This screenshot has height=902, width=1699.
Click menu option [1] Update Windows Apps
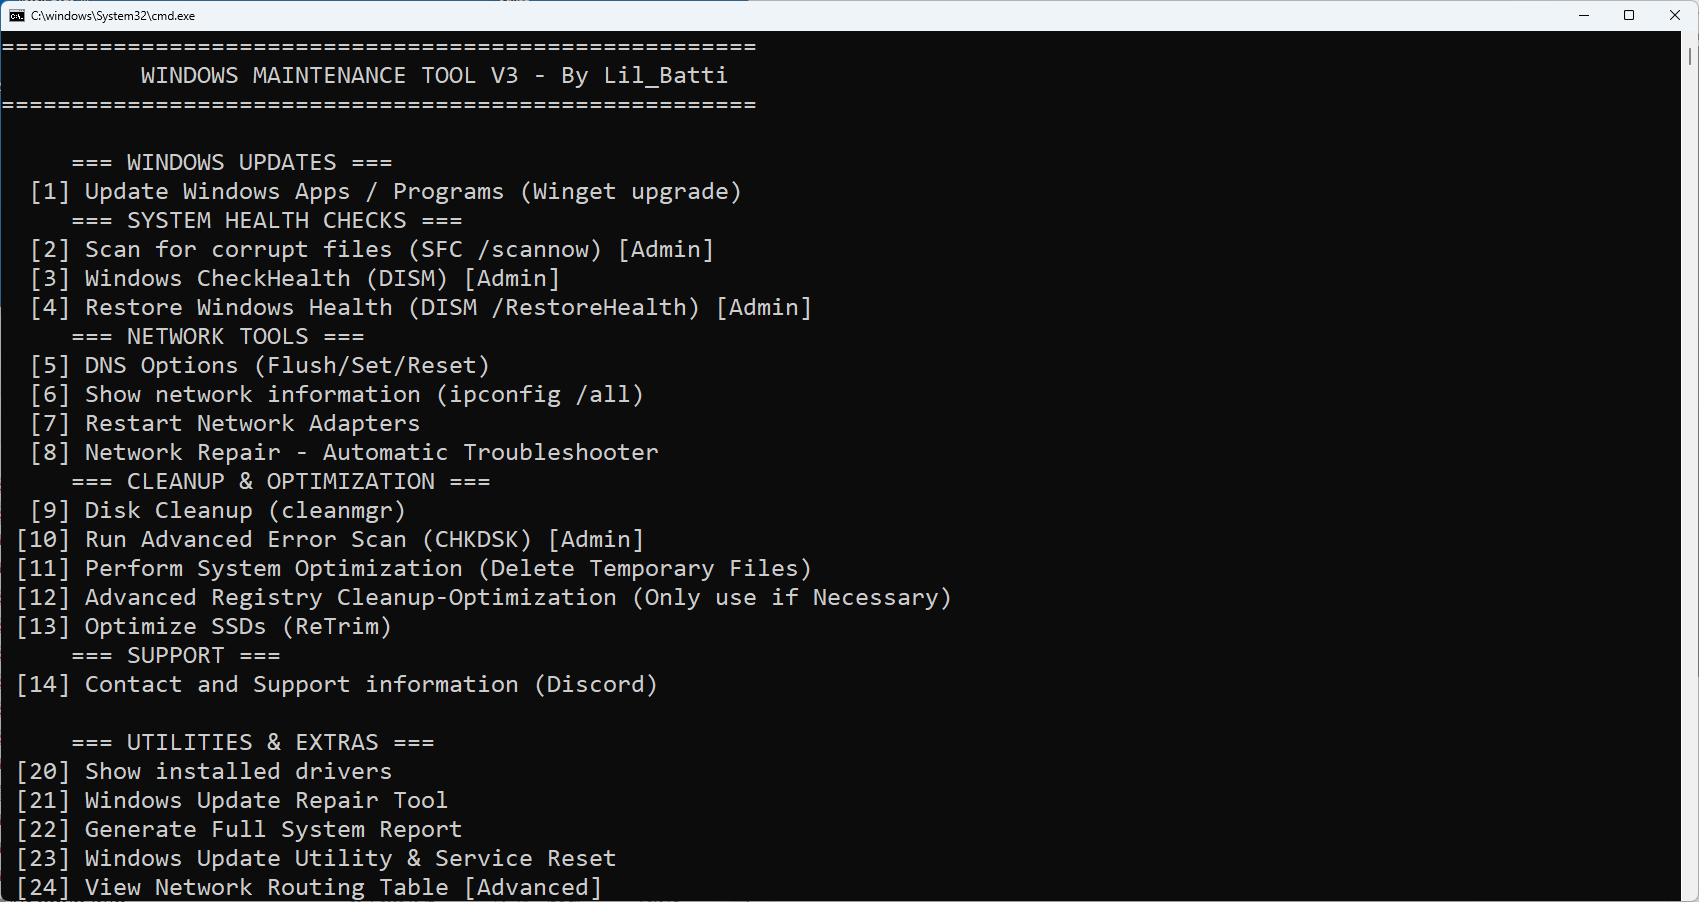tap(386, 192)
